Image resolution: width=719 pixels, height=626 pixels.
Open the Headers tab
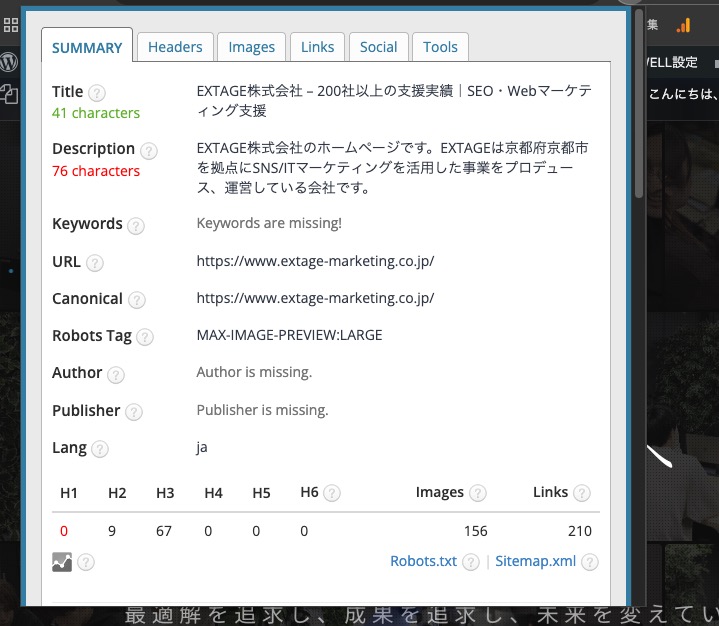(175, 47)
